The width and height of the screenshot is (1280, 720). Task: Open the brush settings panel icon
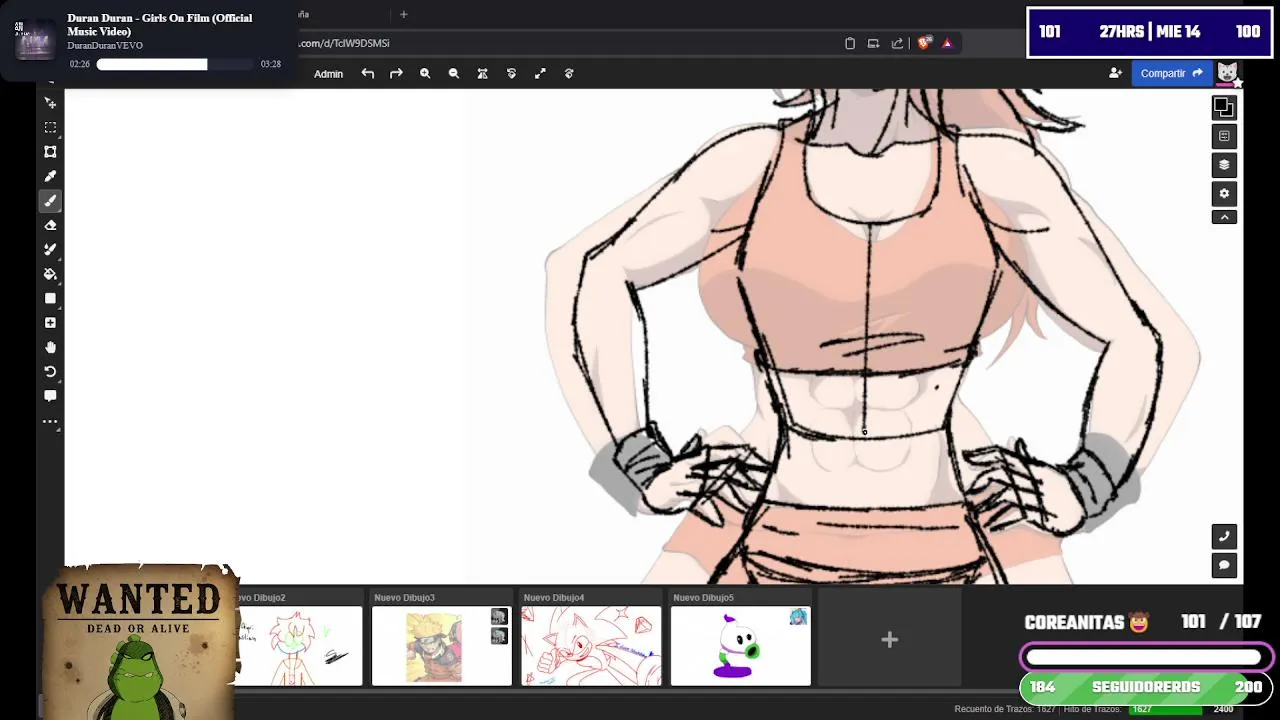1224,136
